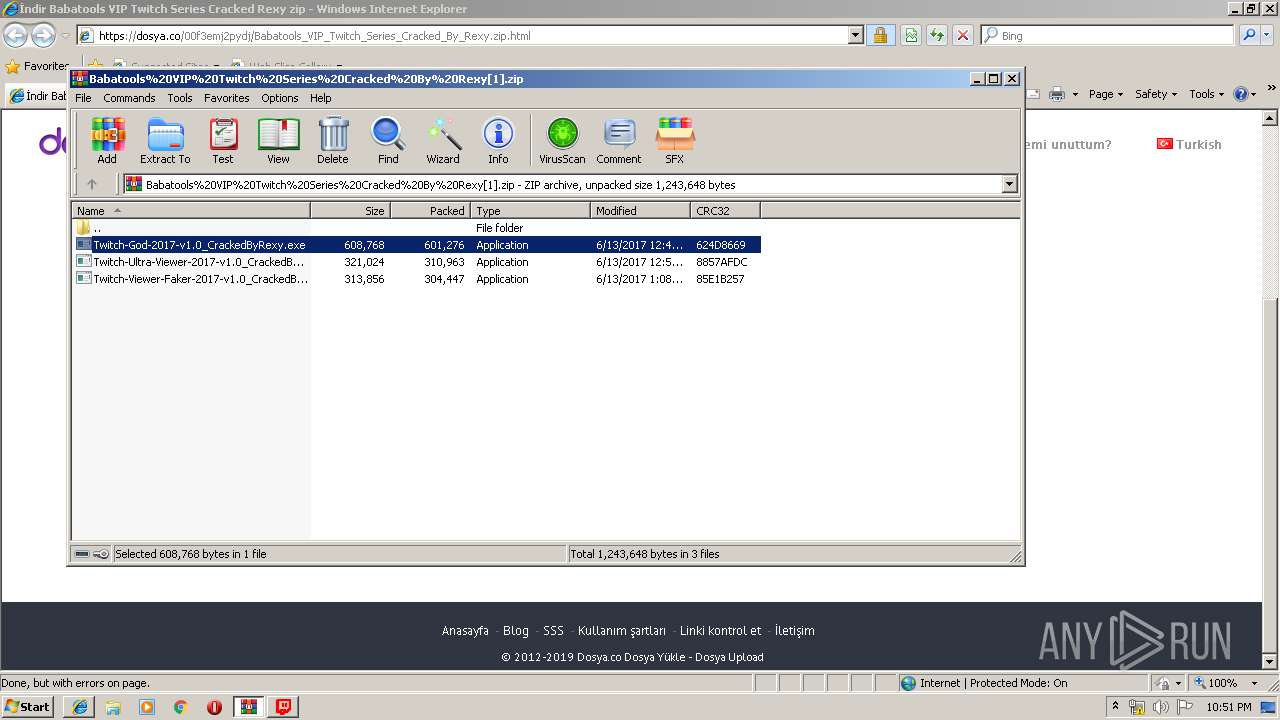Refresh the page in Internet Explorer
This screenshot has width=1280, height=720.
[x=937, y=35]
